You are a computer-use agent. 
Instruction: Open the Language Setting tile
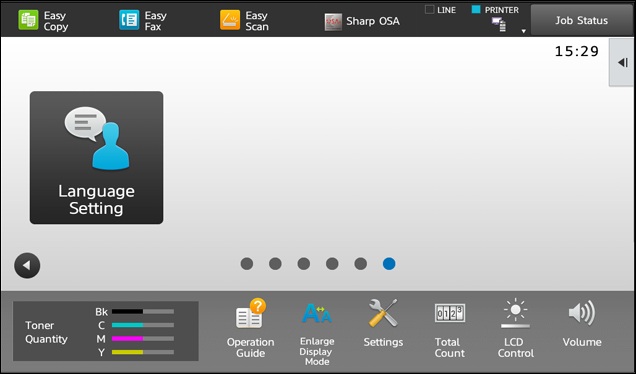click(97, 157)
